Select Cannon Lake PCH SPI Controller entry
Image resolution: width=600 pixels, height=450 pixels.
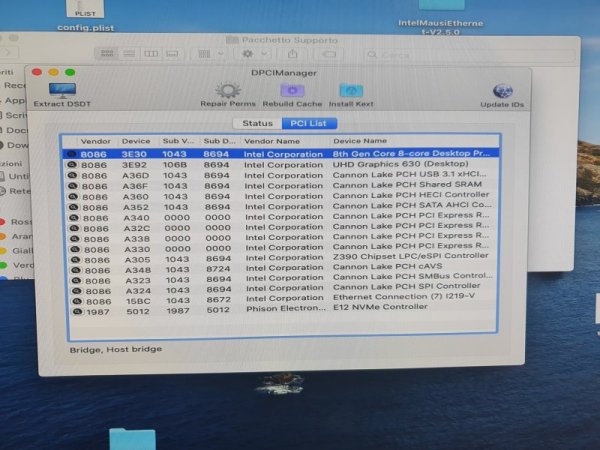coord(406,286)
